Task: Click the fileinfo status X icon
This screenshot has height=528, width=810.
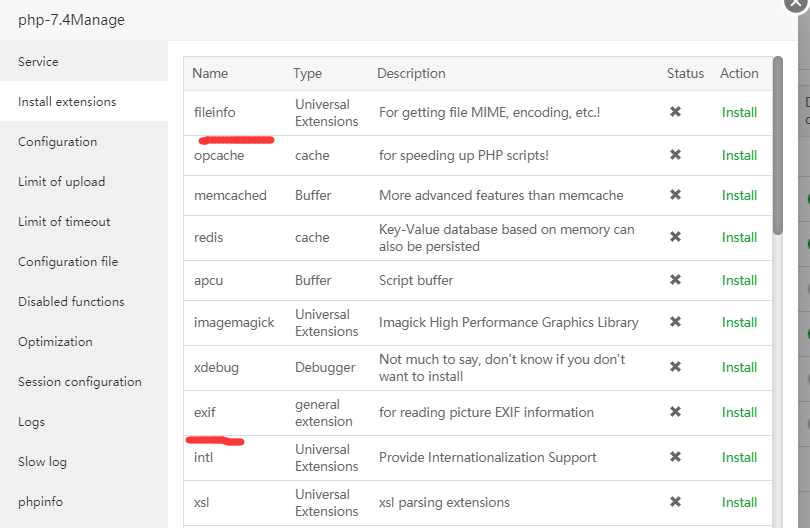Action: [675, 112]
